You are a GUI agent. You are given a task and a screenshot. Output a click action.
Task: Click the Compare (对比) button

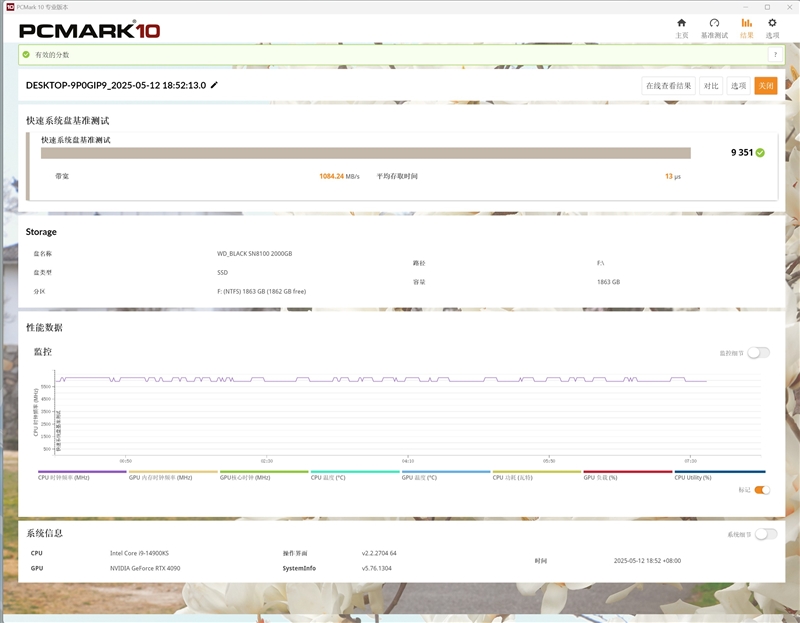[x=711, y=86]
